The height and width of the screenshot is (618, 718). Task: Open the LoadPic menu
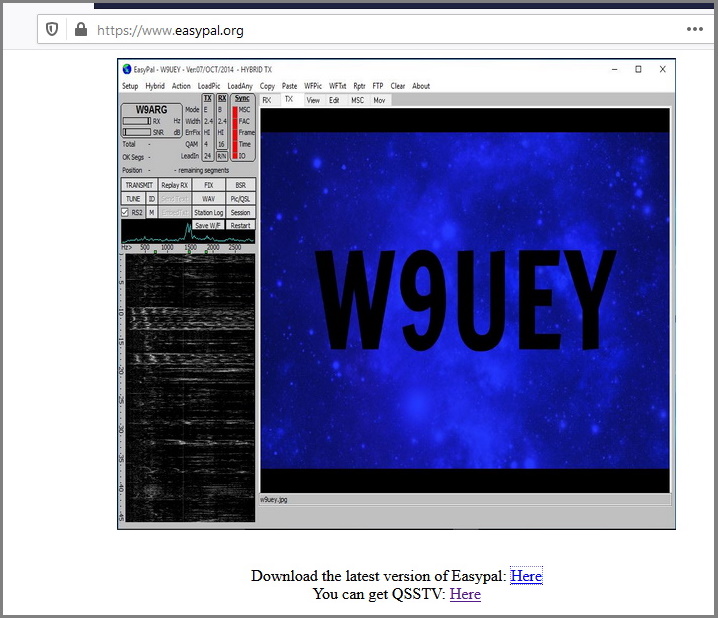tap(208, 86)
